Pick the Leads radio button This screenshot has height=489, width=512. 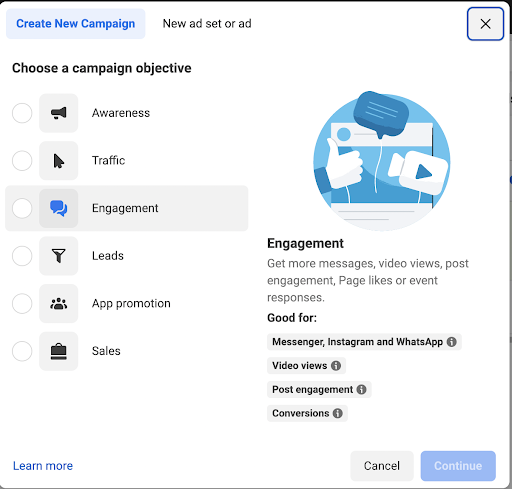tap(22, 256)
